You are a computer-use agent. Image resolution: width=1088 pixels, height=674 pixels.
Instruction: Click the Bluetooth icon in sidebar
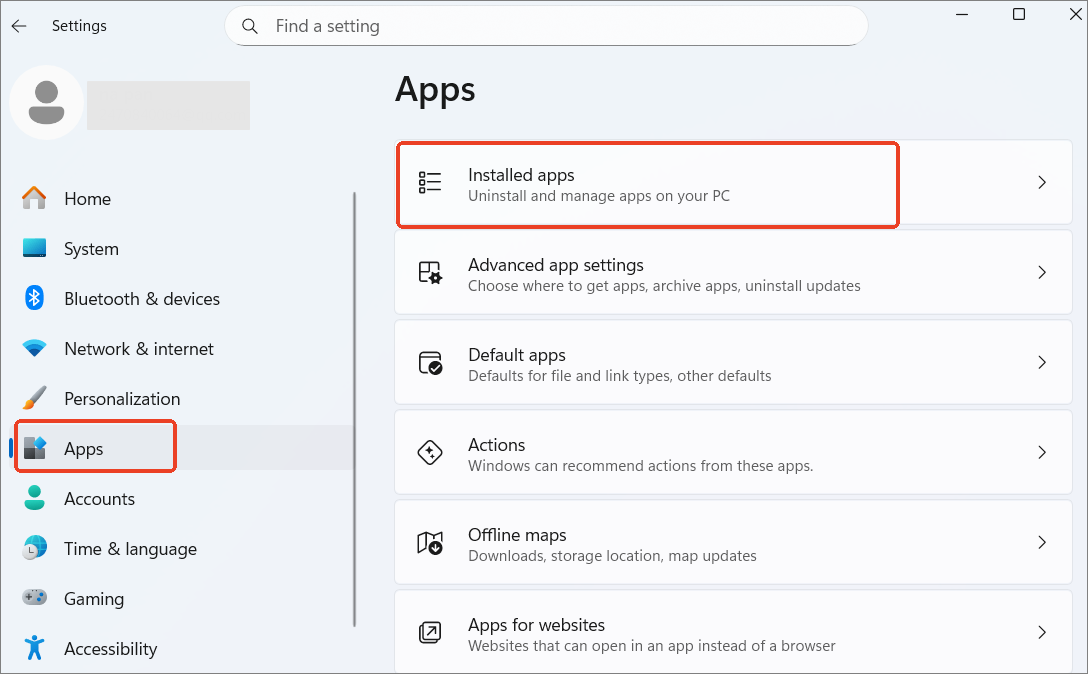[x=35, y=298]
